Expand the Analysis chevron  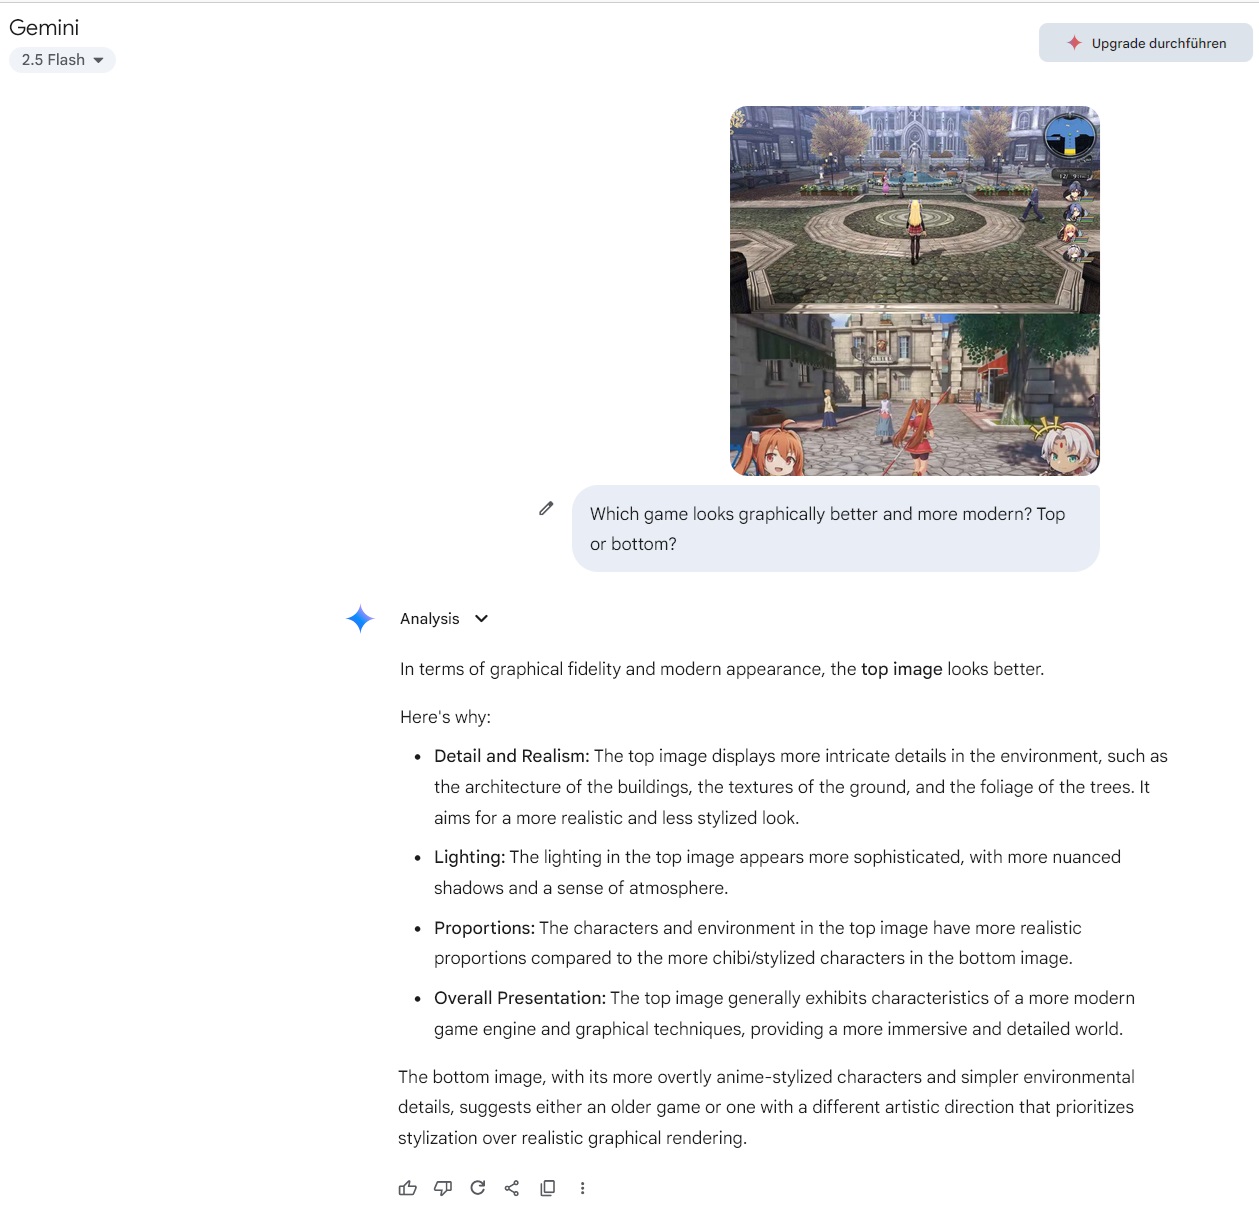(x=481, y=619)
